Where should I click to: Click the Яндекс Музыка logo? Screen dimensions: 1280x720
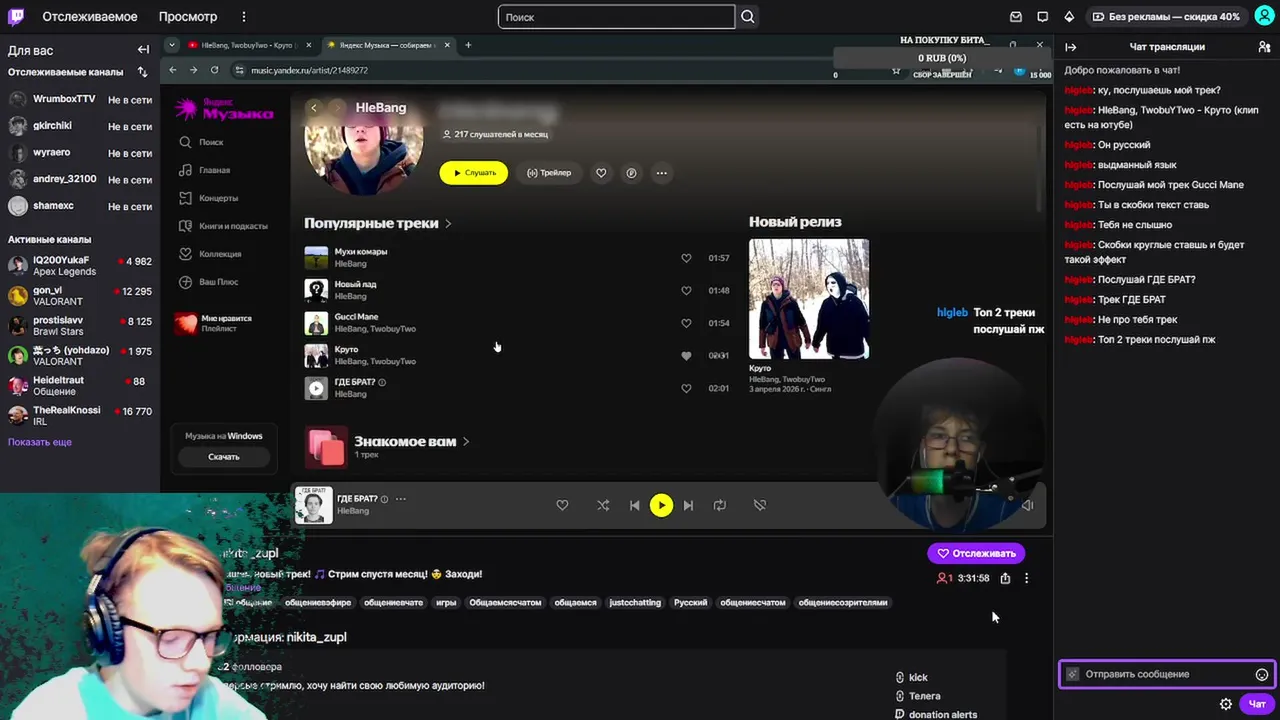[x=224, y=109]
